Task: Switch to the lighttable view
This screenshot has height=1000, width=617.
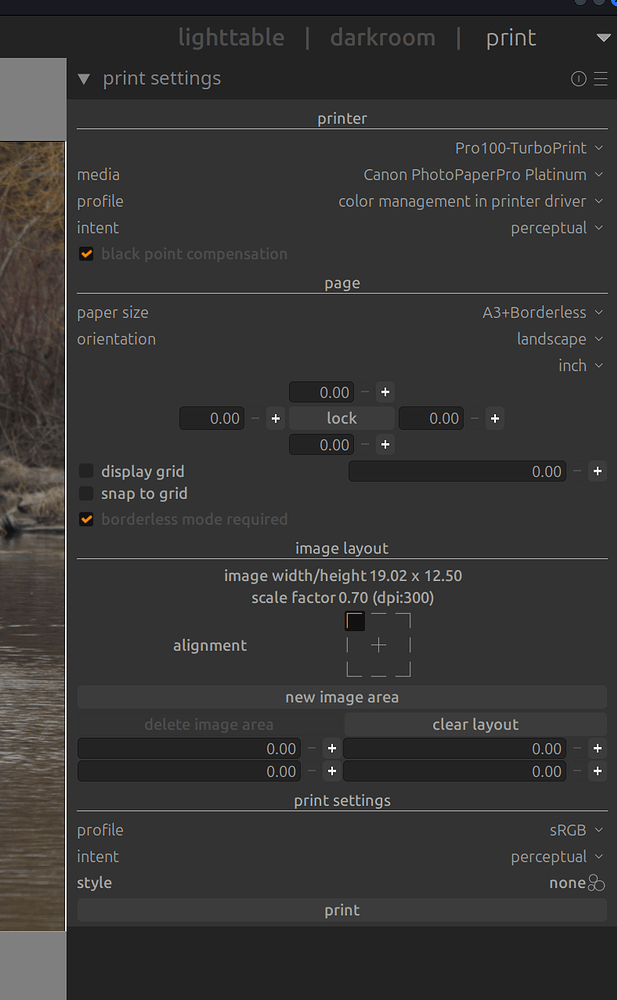Action: click(231, 37)
